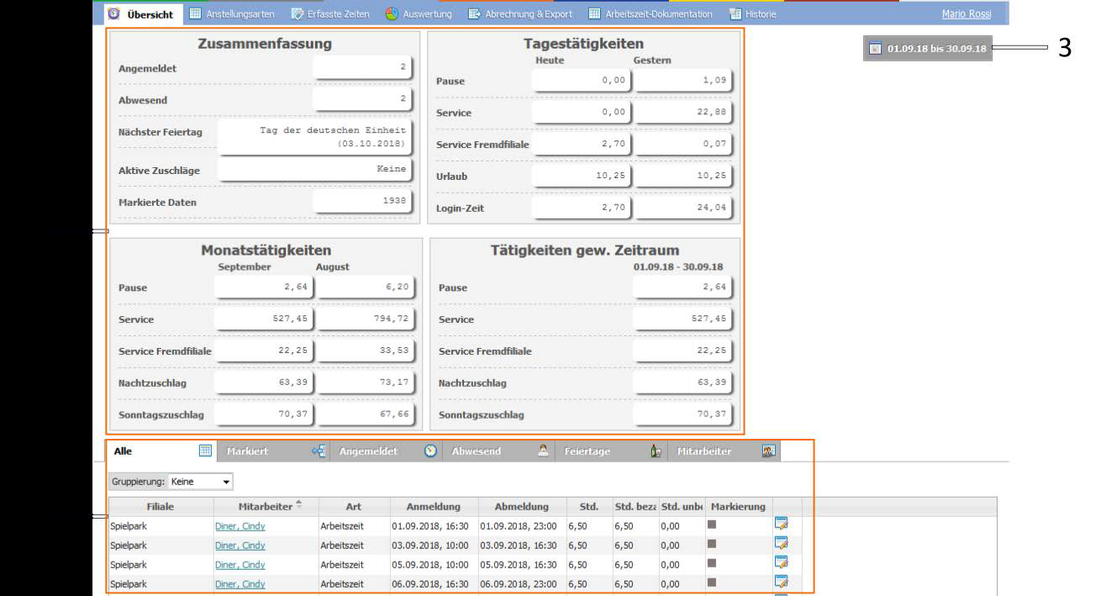Click the table grid icon on the Alle tab

point(205,451)
